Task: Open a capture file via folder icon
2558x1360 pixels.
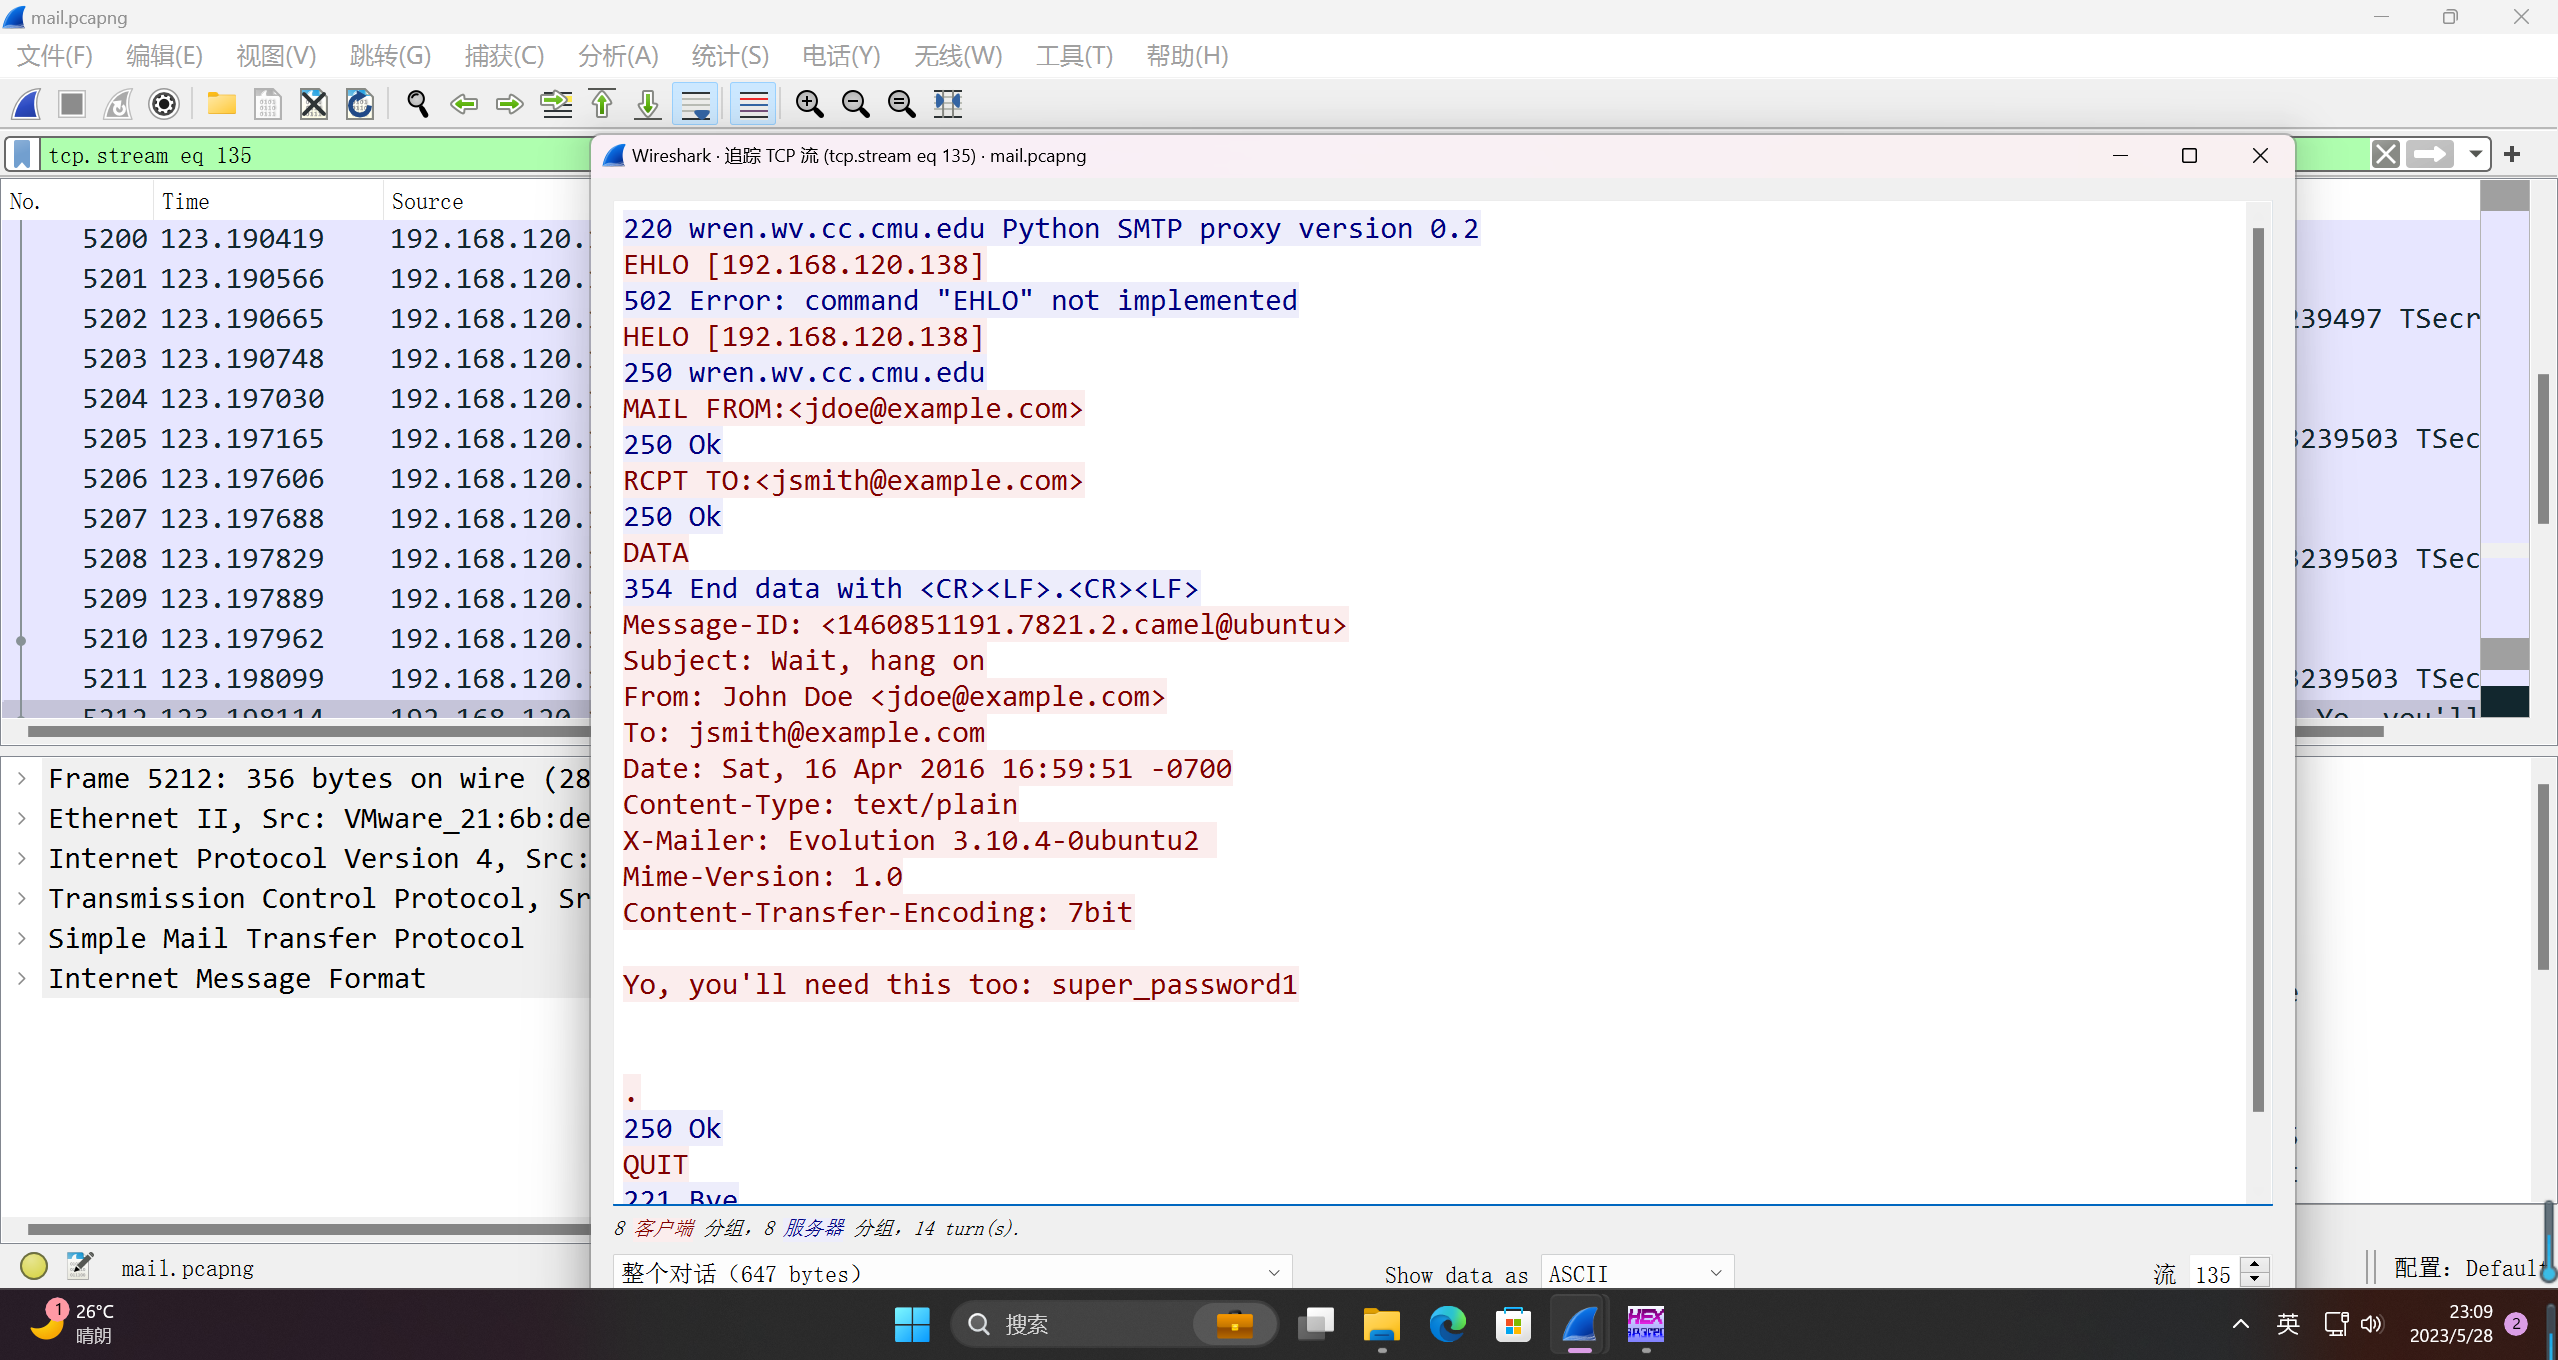Action: click(221, 104)
